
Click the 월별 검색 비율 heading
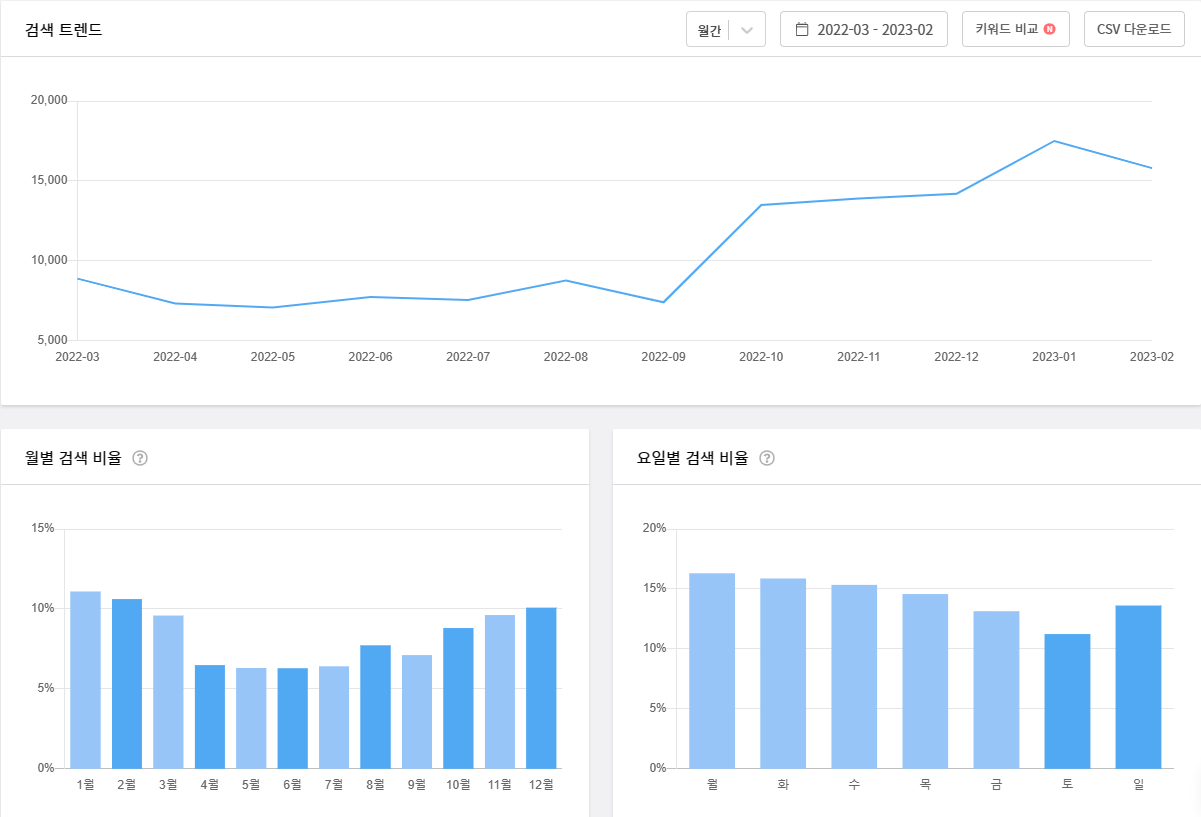tap(73, 458)
